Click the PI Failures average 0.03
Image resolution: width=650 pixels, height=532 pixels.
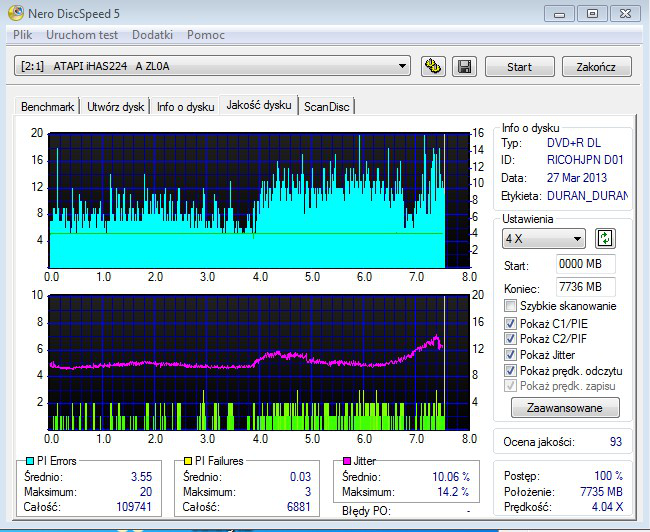point(300,477)
